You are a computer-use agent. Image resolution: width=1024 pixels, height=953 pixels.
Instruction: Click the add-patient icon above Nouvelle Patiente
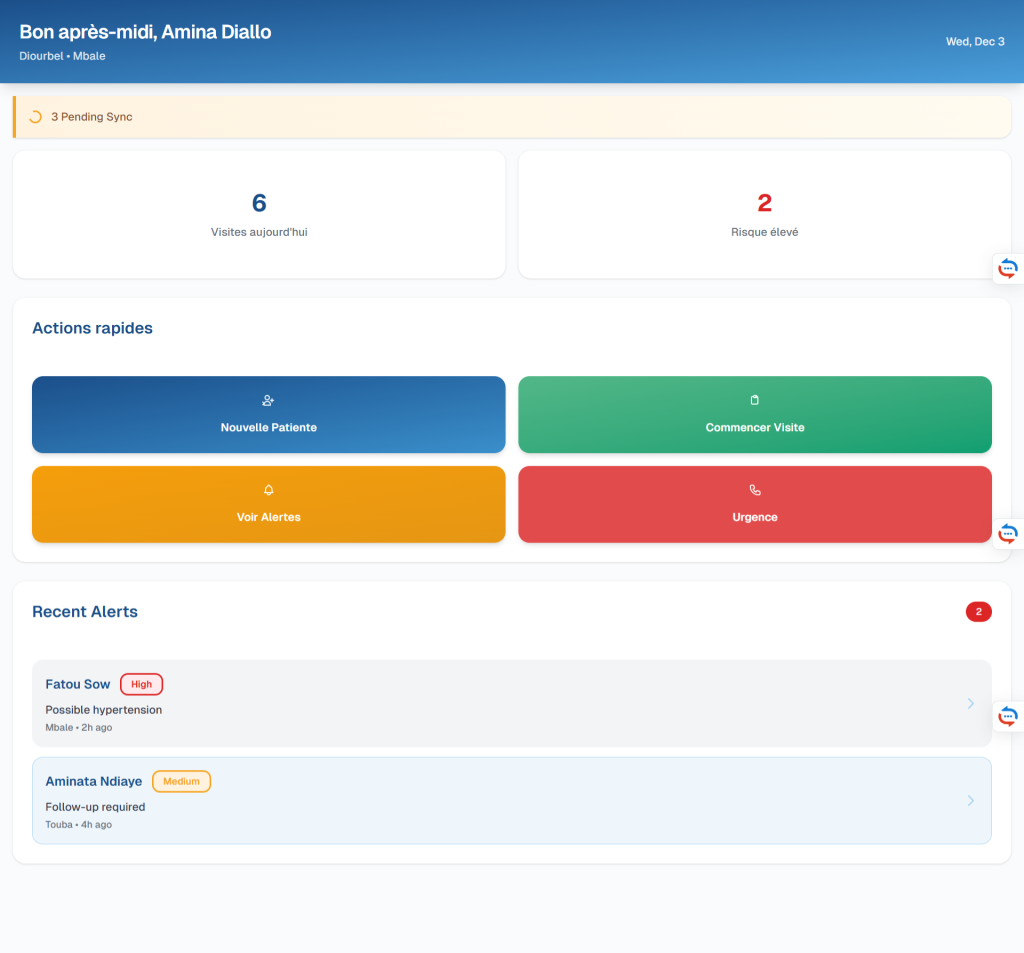pyautogui.click(x=268, y=401)
